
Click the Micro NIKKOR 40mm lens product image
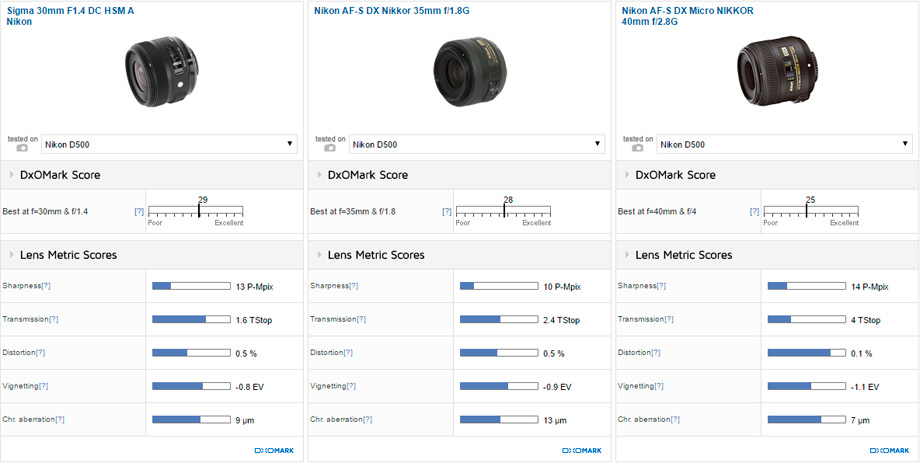click(777, 71)
